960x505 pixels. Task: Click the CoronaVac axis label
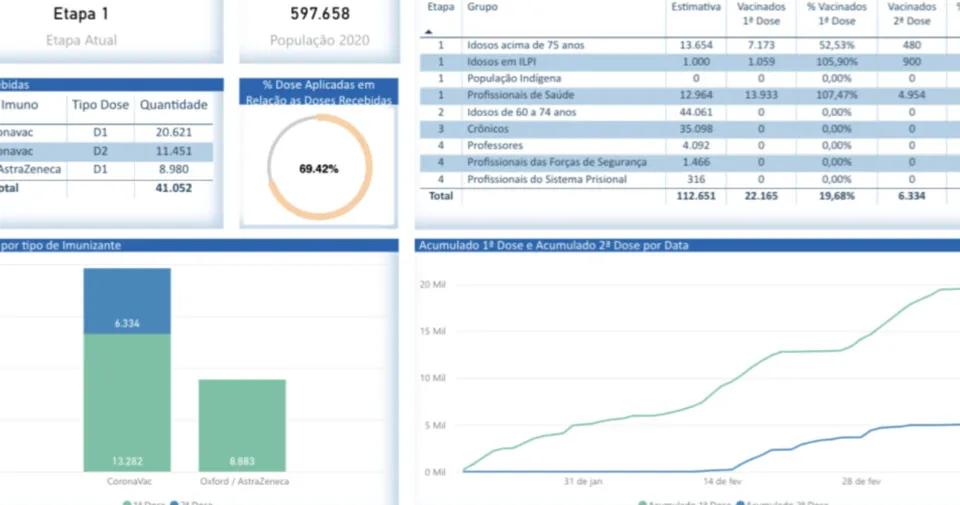click(129, 482)
